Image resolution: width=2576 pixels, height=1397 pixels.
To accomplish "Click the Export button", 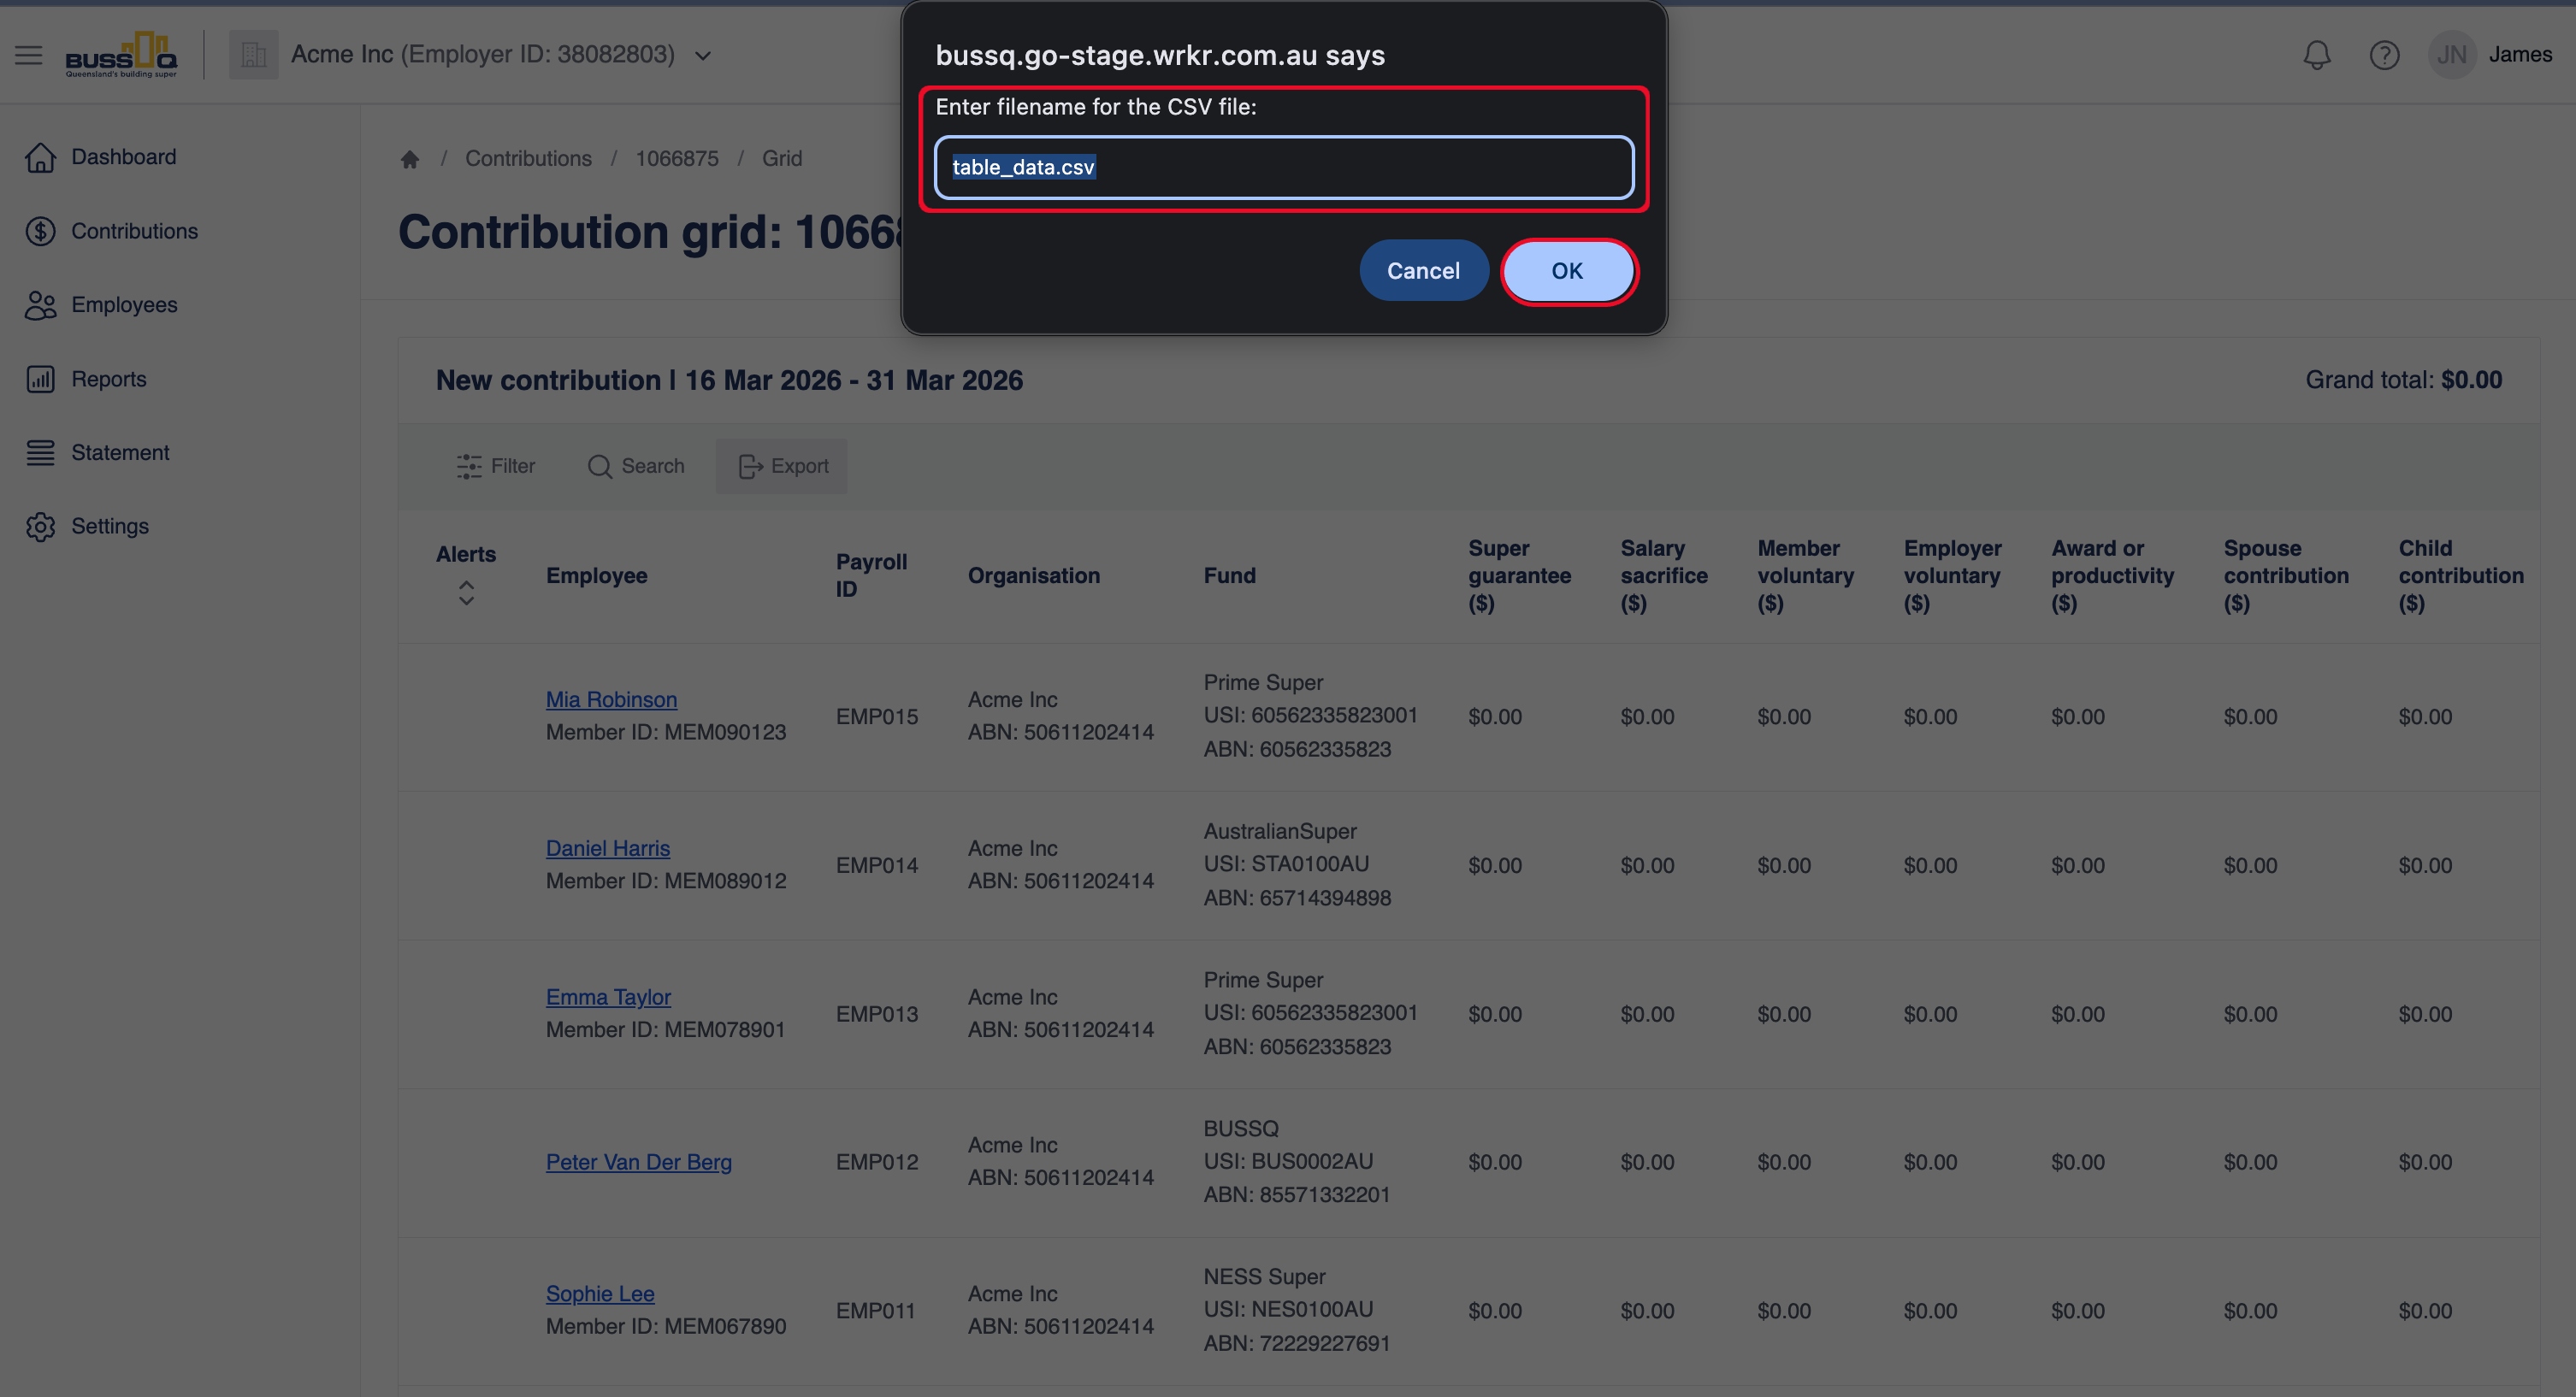I will coord(781,466).
